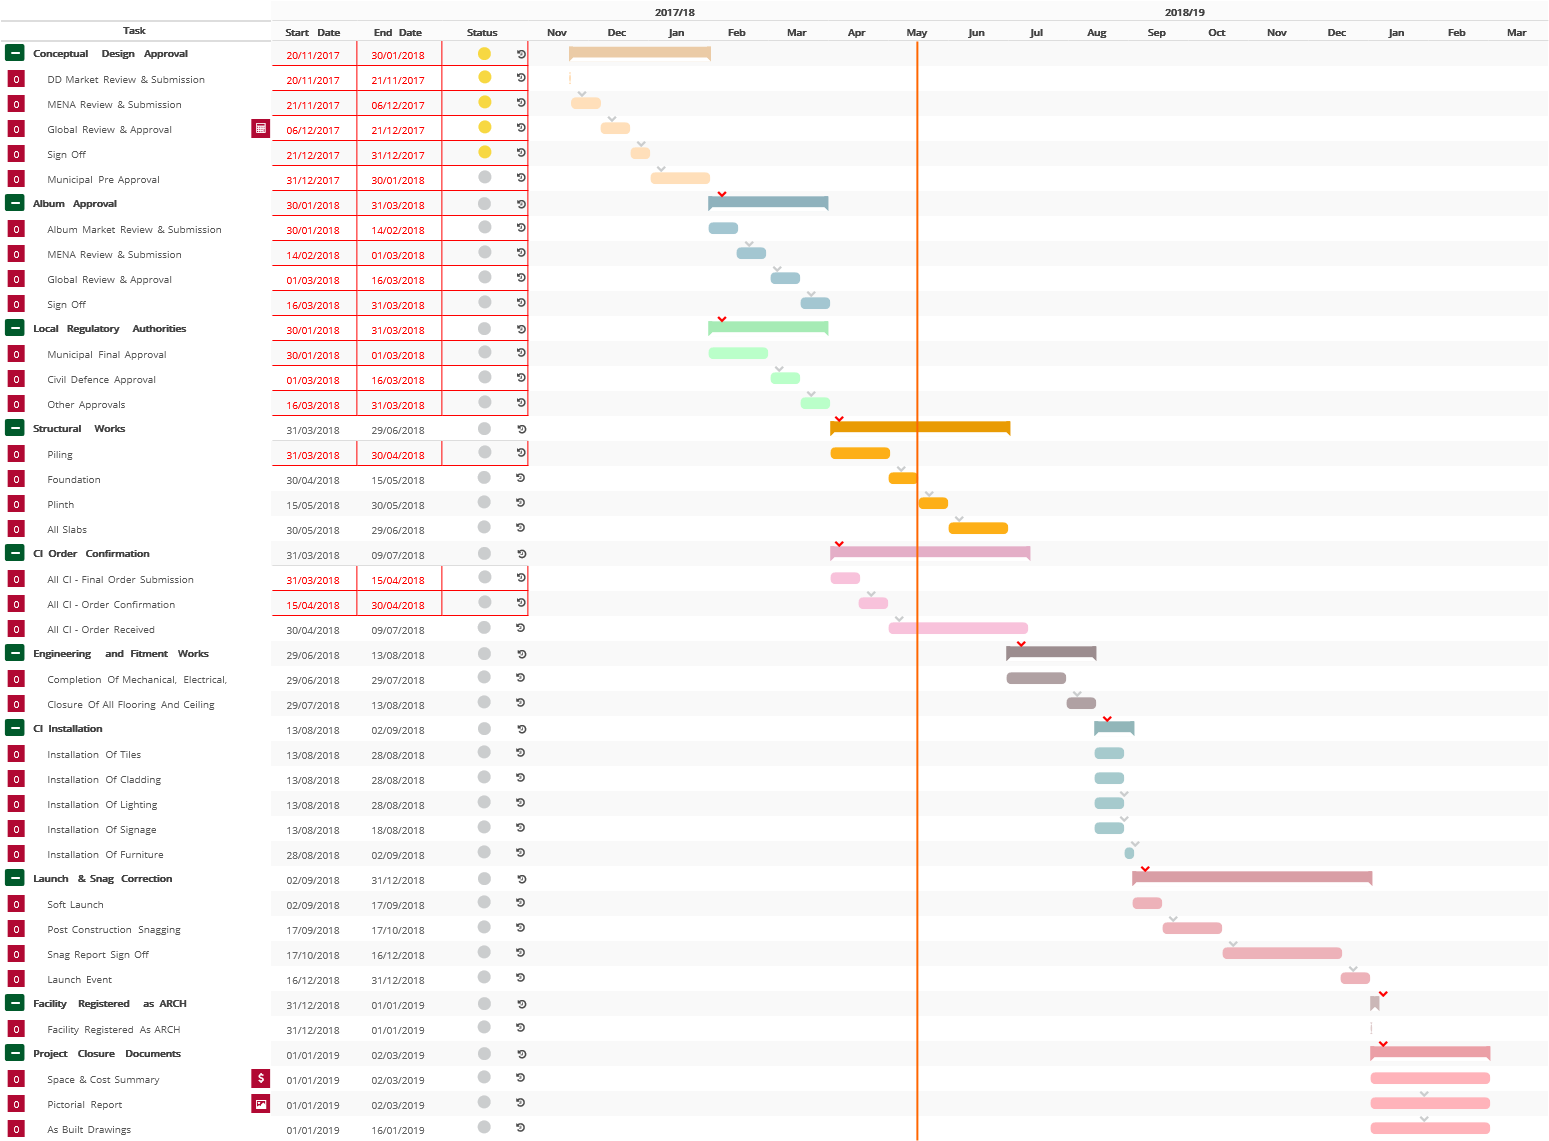Click the history icon on the As Built Drawings row
The image size is (1549, 1141).
521,1127
